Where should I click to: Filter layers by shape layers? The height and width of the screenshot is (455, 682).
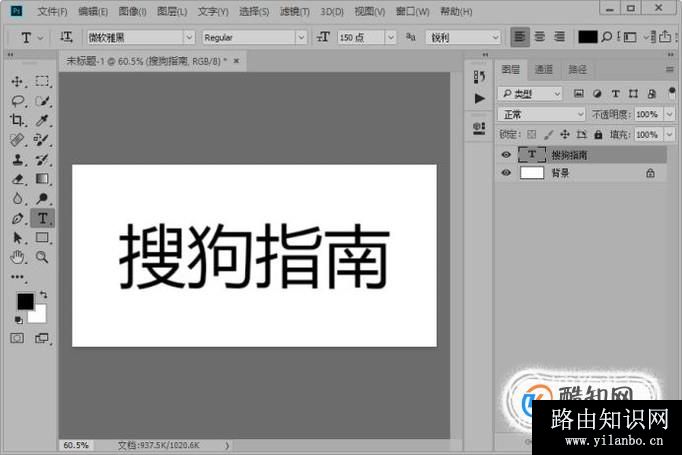click(x=633, y=94)
